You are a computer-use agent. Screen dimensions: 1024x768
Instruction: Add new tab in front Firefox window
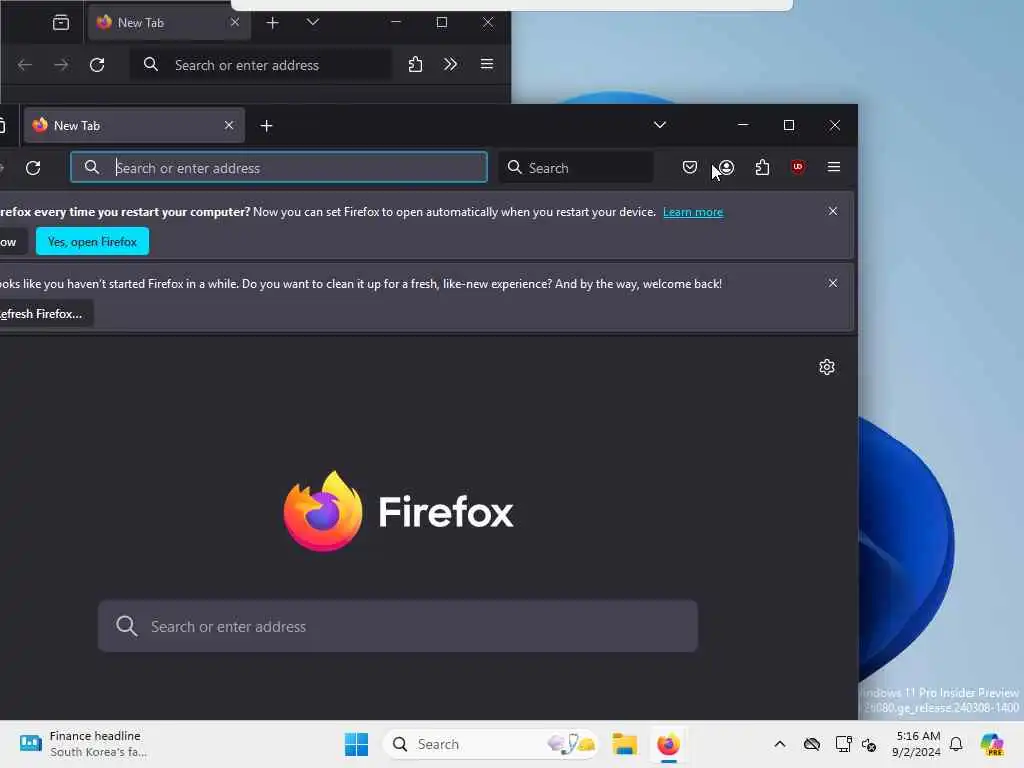[266, 126]
